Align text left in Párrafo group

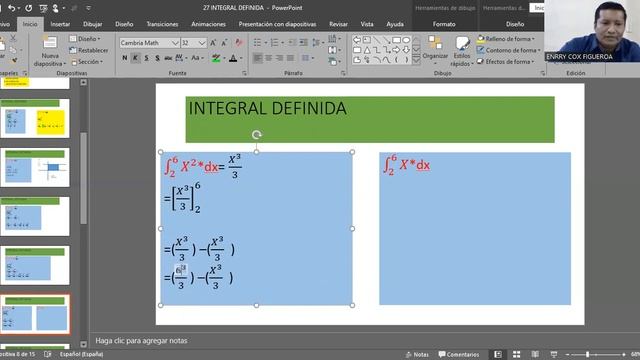tap(258, 58)
